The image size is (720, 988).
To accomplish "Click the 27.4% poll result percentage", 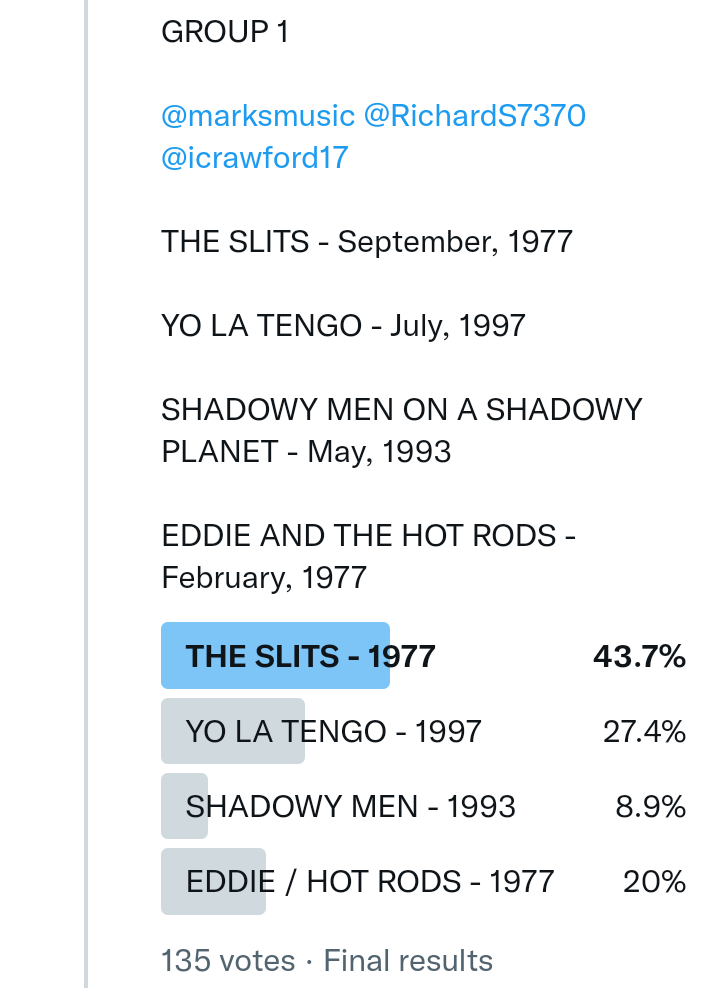I will [644, 732].
